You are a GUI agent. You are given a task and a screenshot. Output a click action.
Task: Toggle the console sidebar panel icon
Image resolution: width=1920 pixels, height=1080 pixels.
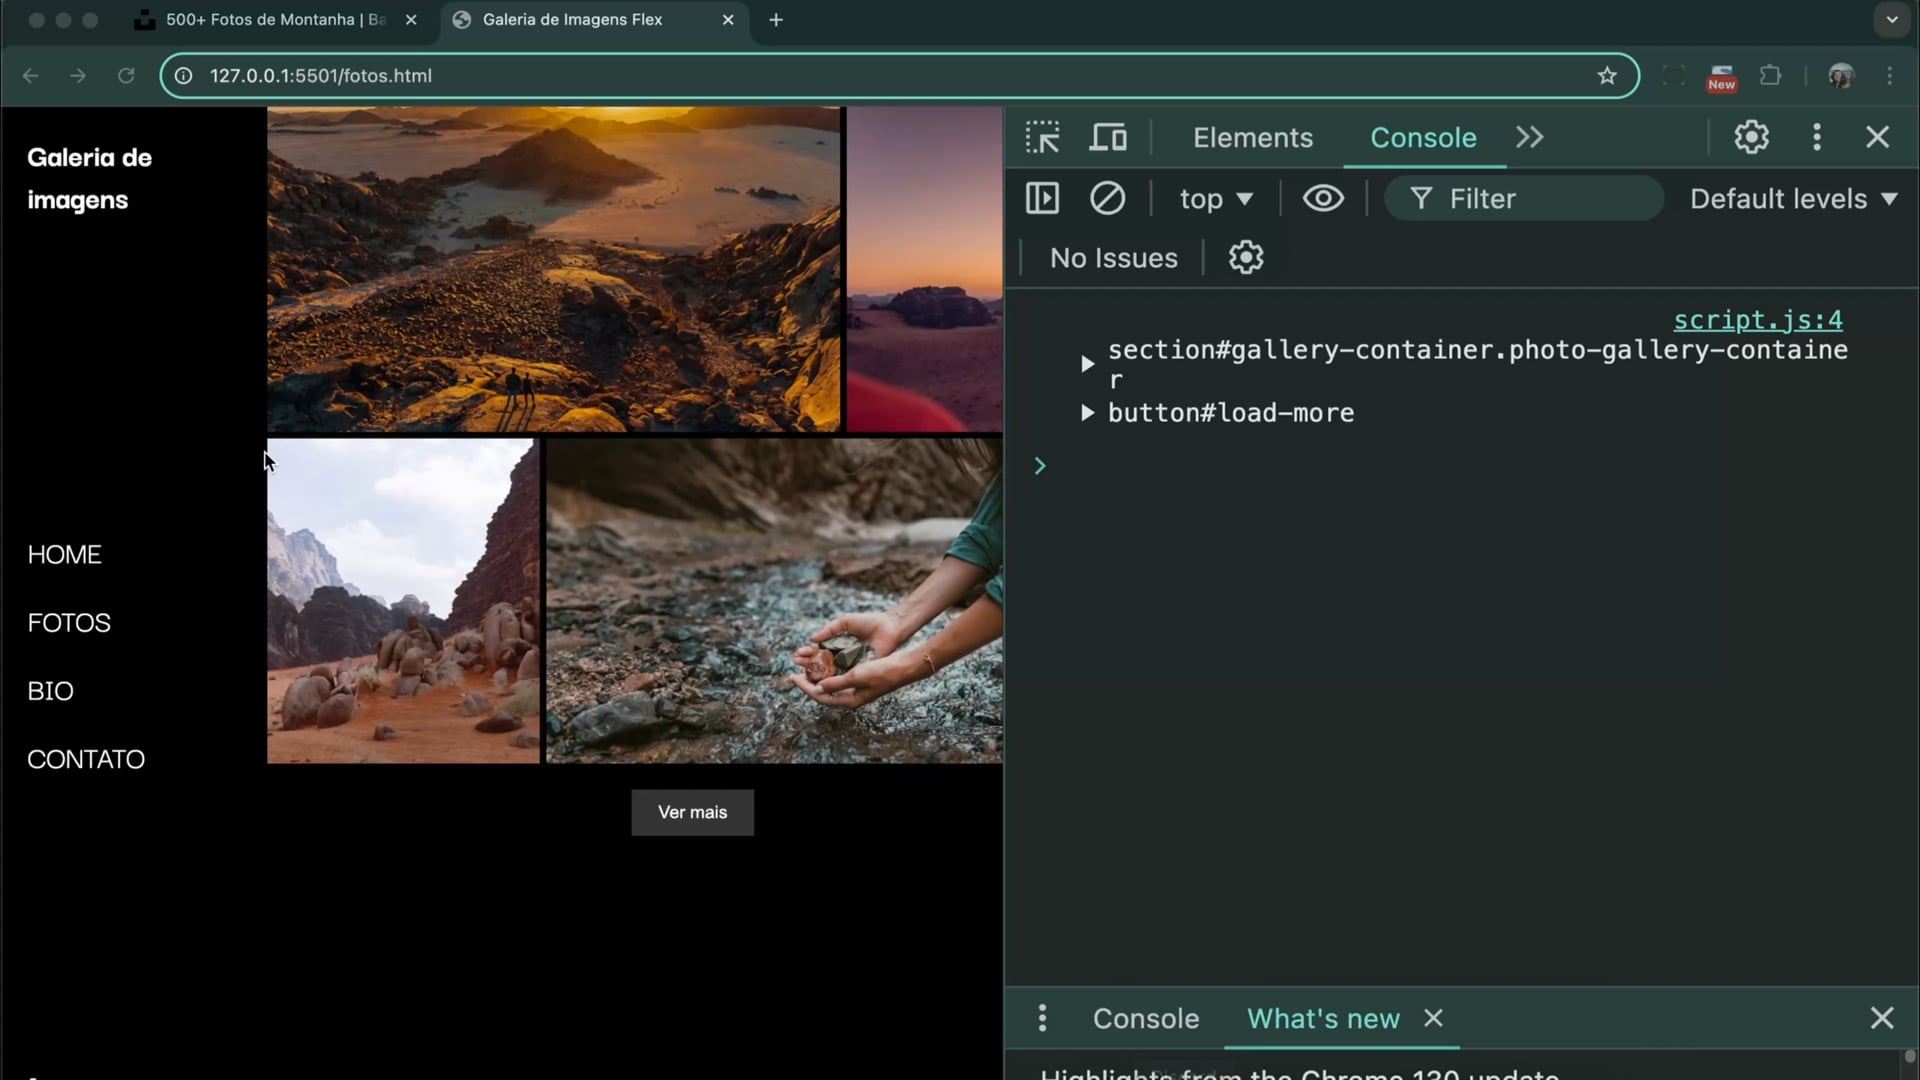pos(1042,198)
